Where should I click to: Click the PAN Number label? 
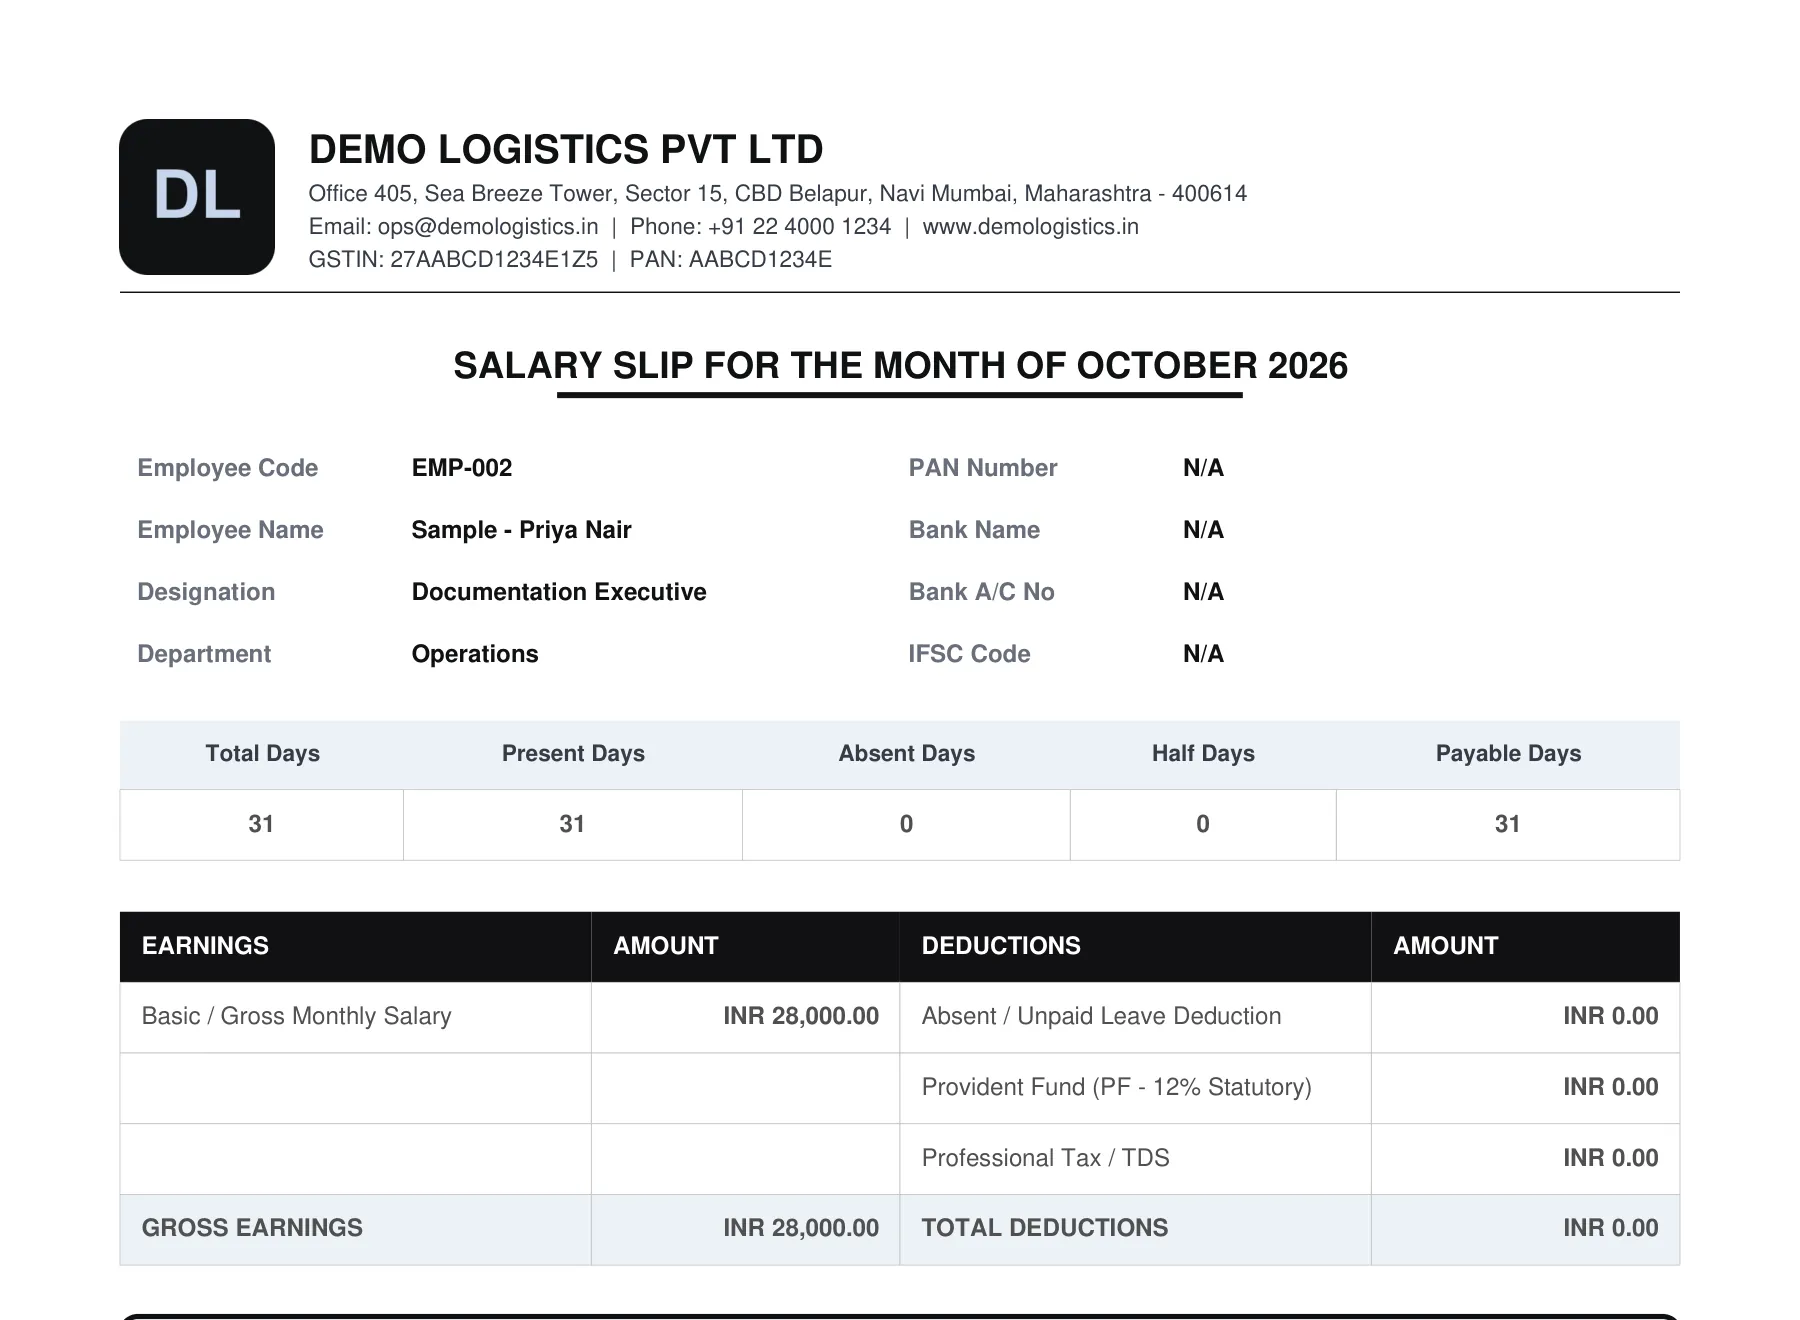[x=983, y=468]
